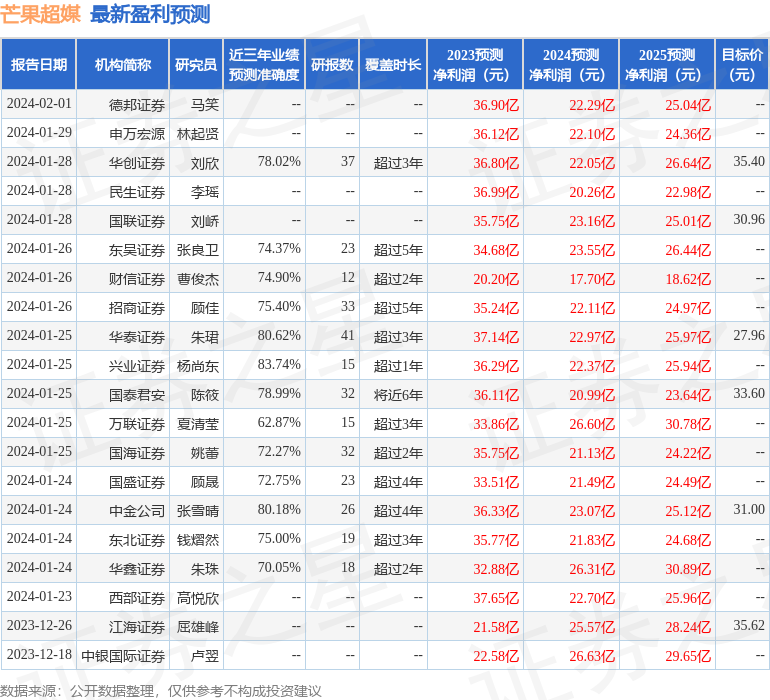Click the 覆盖时长 column header
The height and width of the screenshot is (700, 770).
(393, 65)
